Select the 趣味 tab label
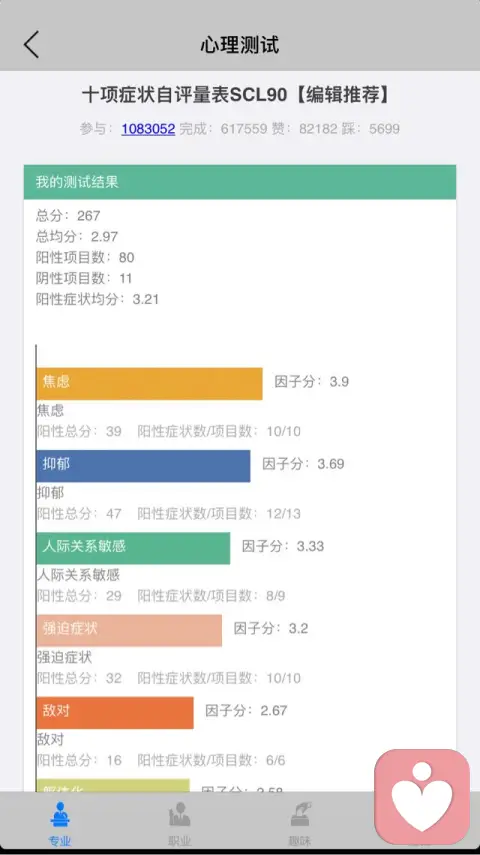Screen dimensions: 480x855 [x=300, y=841]
